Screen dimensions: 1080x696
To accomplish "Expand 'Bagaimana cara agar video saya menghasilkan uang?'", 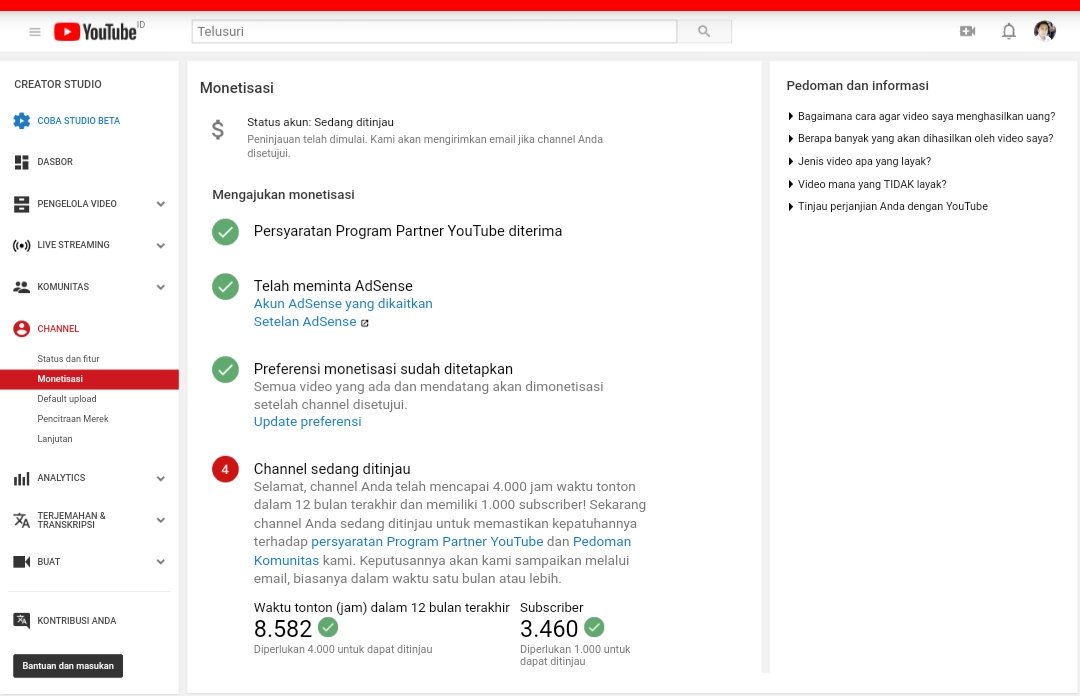I will [x=922, y=116].
